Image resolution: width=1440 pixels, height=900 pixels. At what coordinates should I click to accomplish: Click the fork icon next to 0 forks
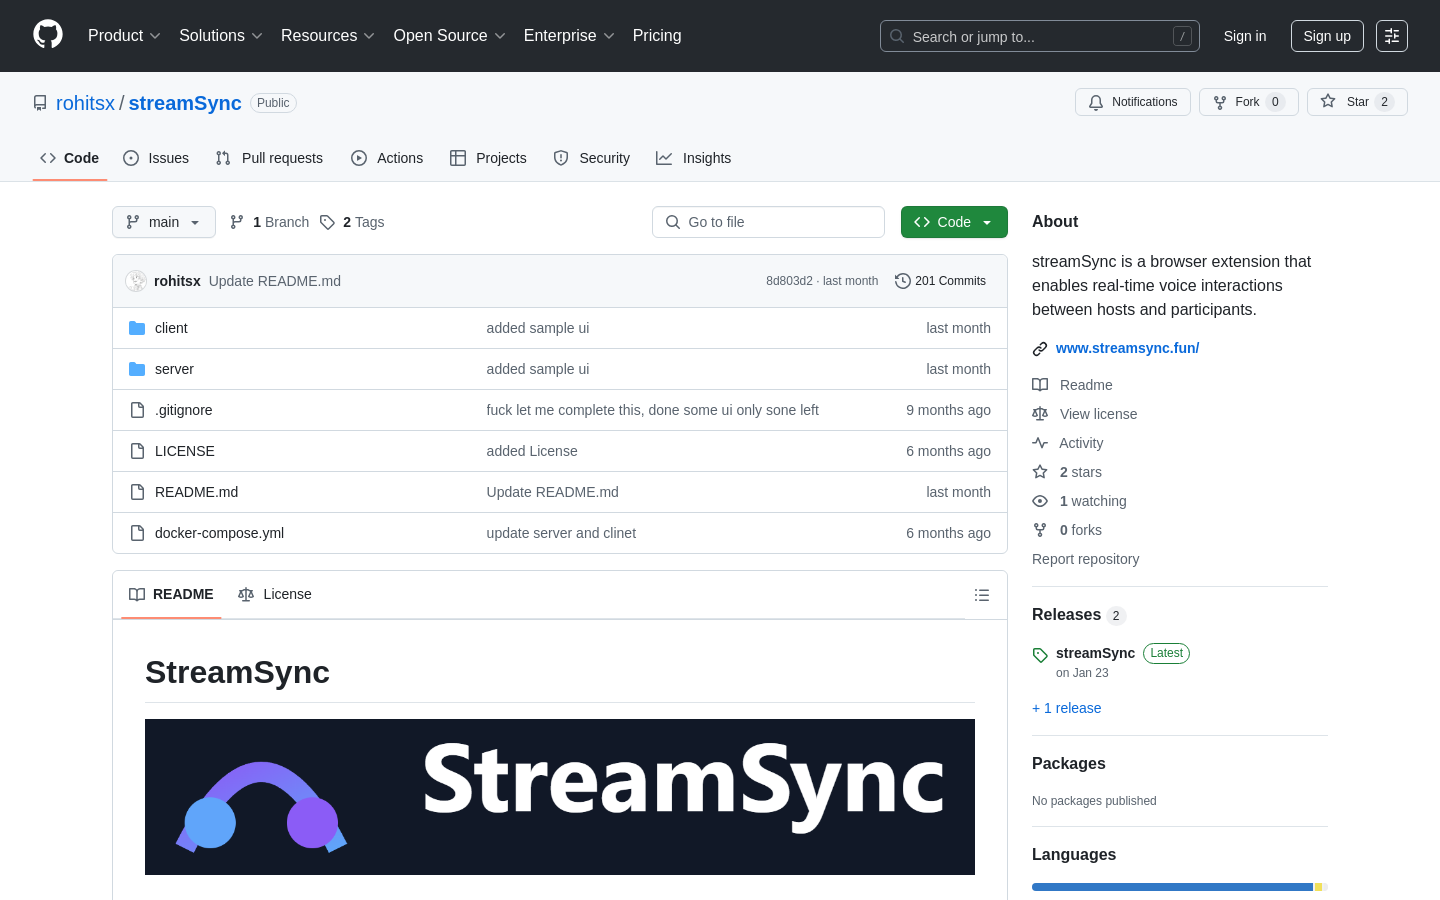tap(1040, 530)
